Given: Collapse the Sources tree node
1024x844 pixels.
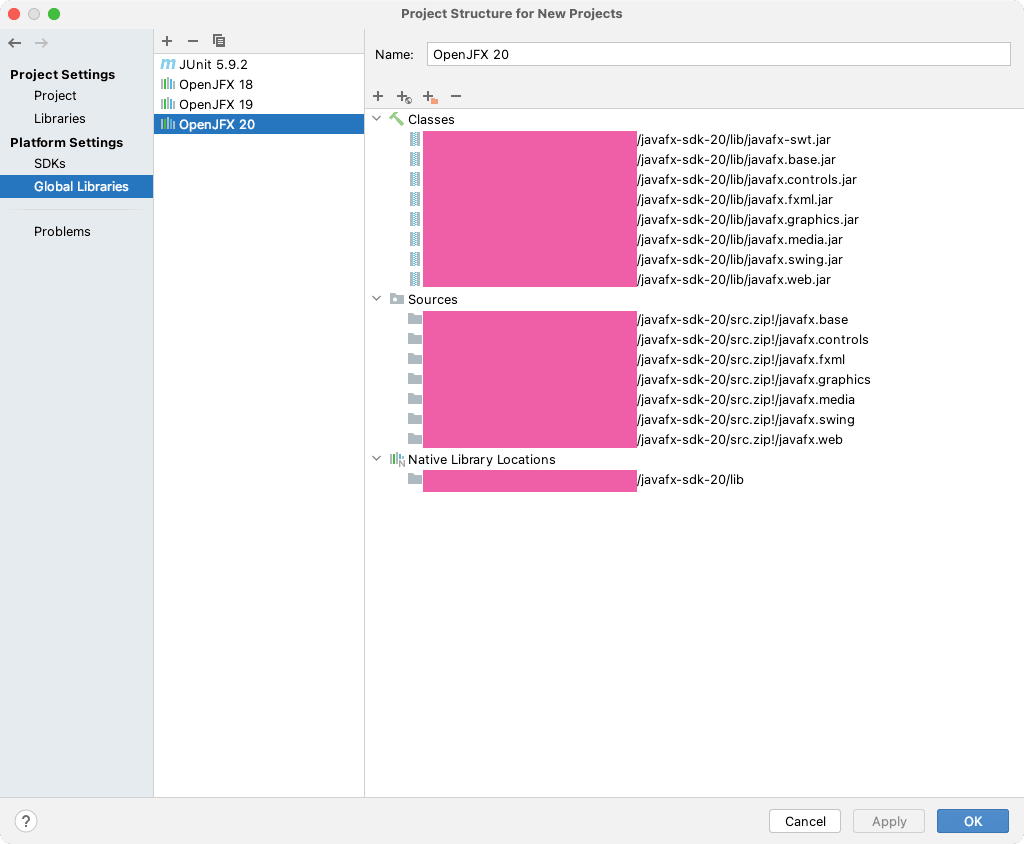Looking at the screenshot, I should point(377,299).
